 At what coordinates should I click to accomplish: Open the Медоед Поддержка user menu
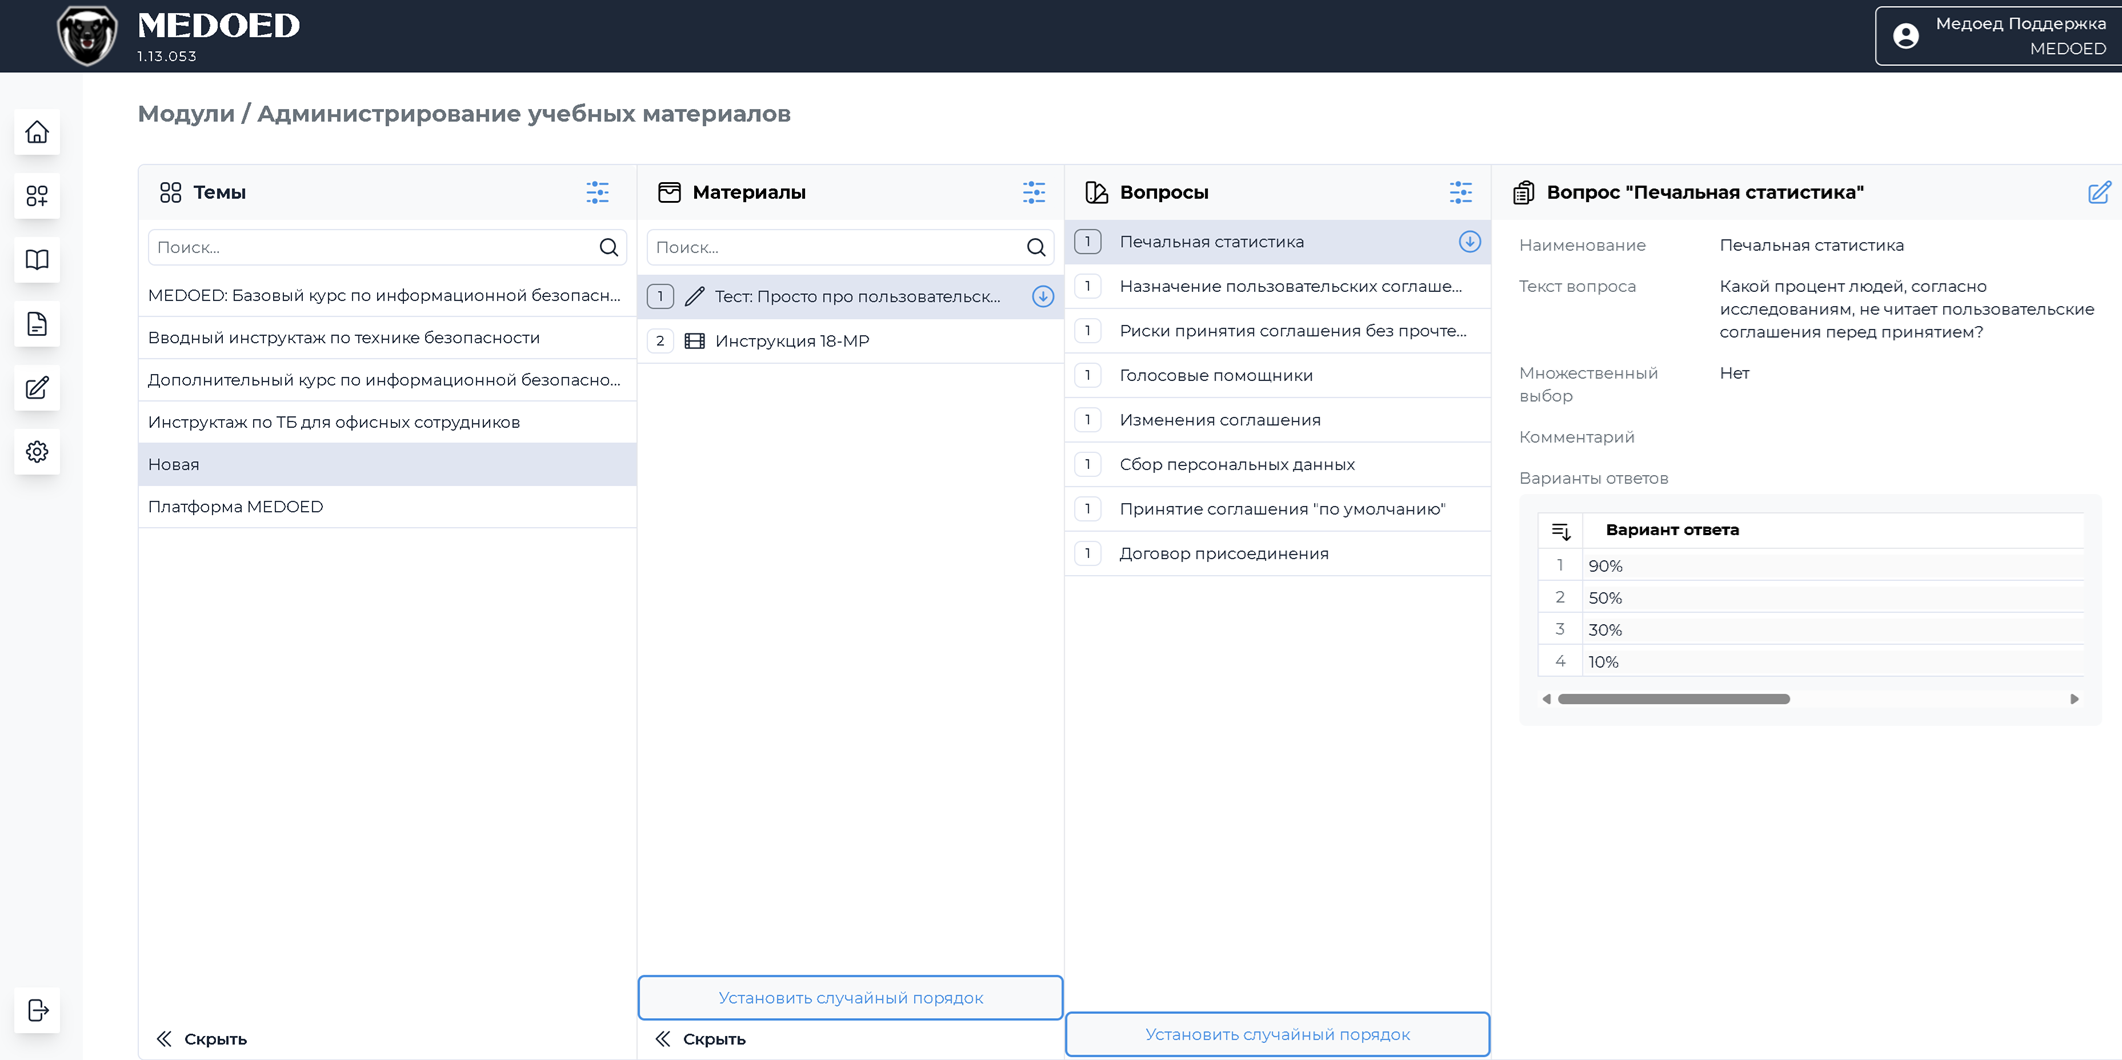coord(1998,36)
